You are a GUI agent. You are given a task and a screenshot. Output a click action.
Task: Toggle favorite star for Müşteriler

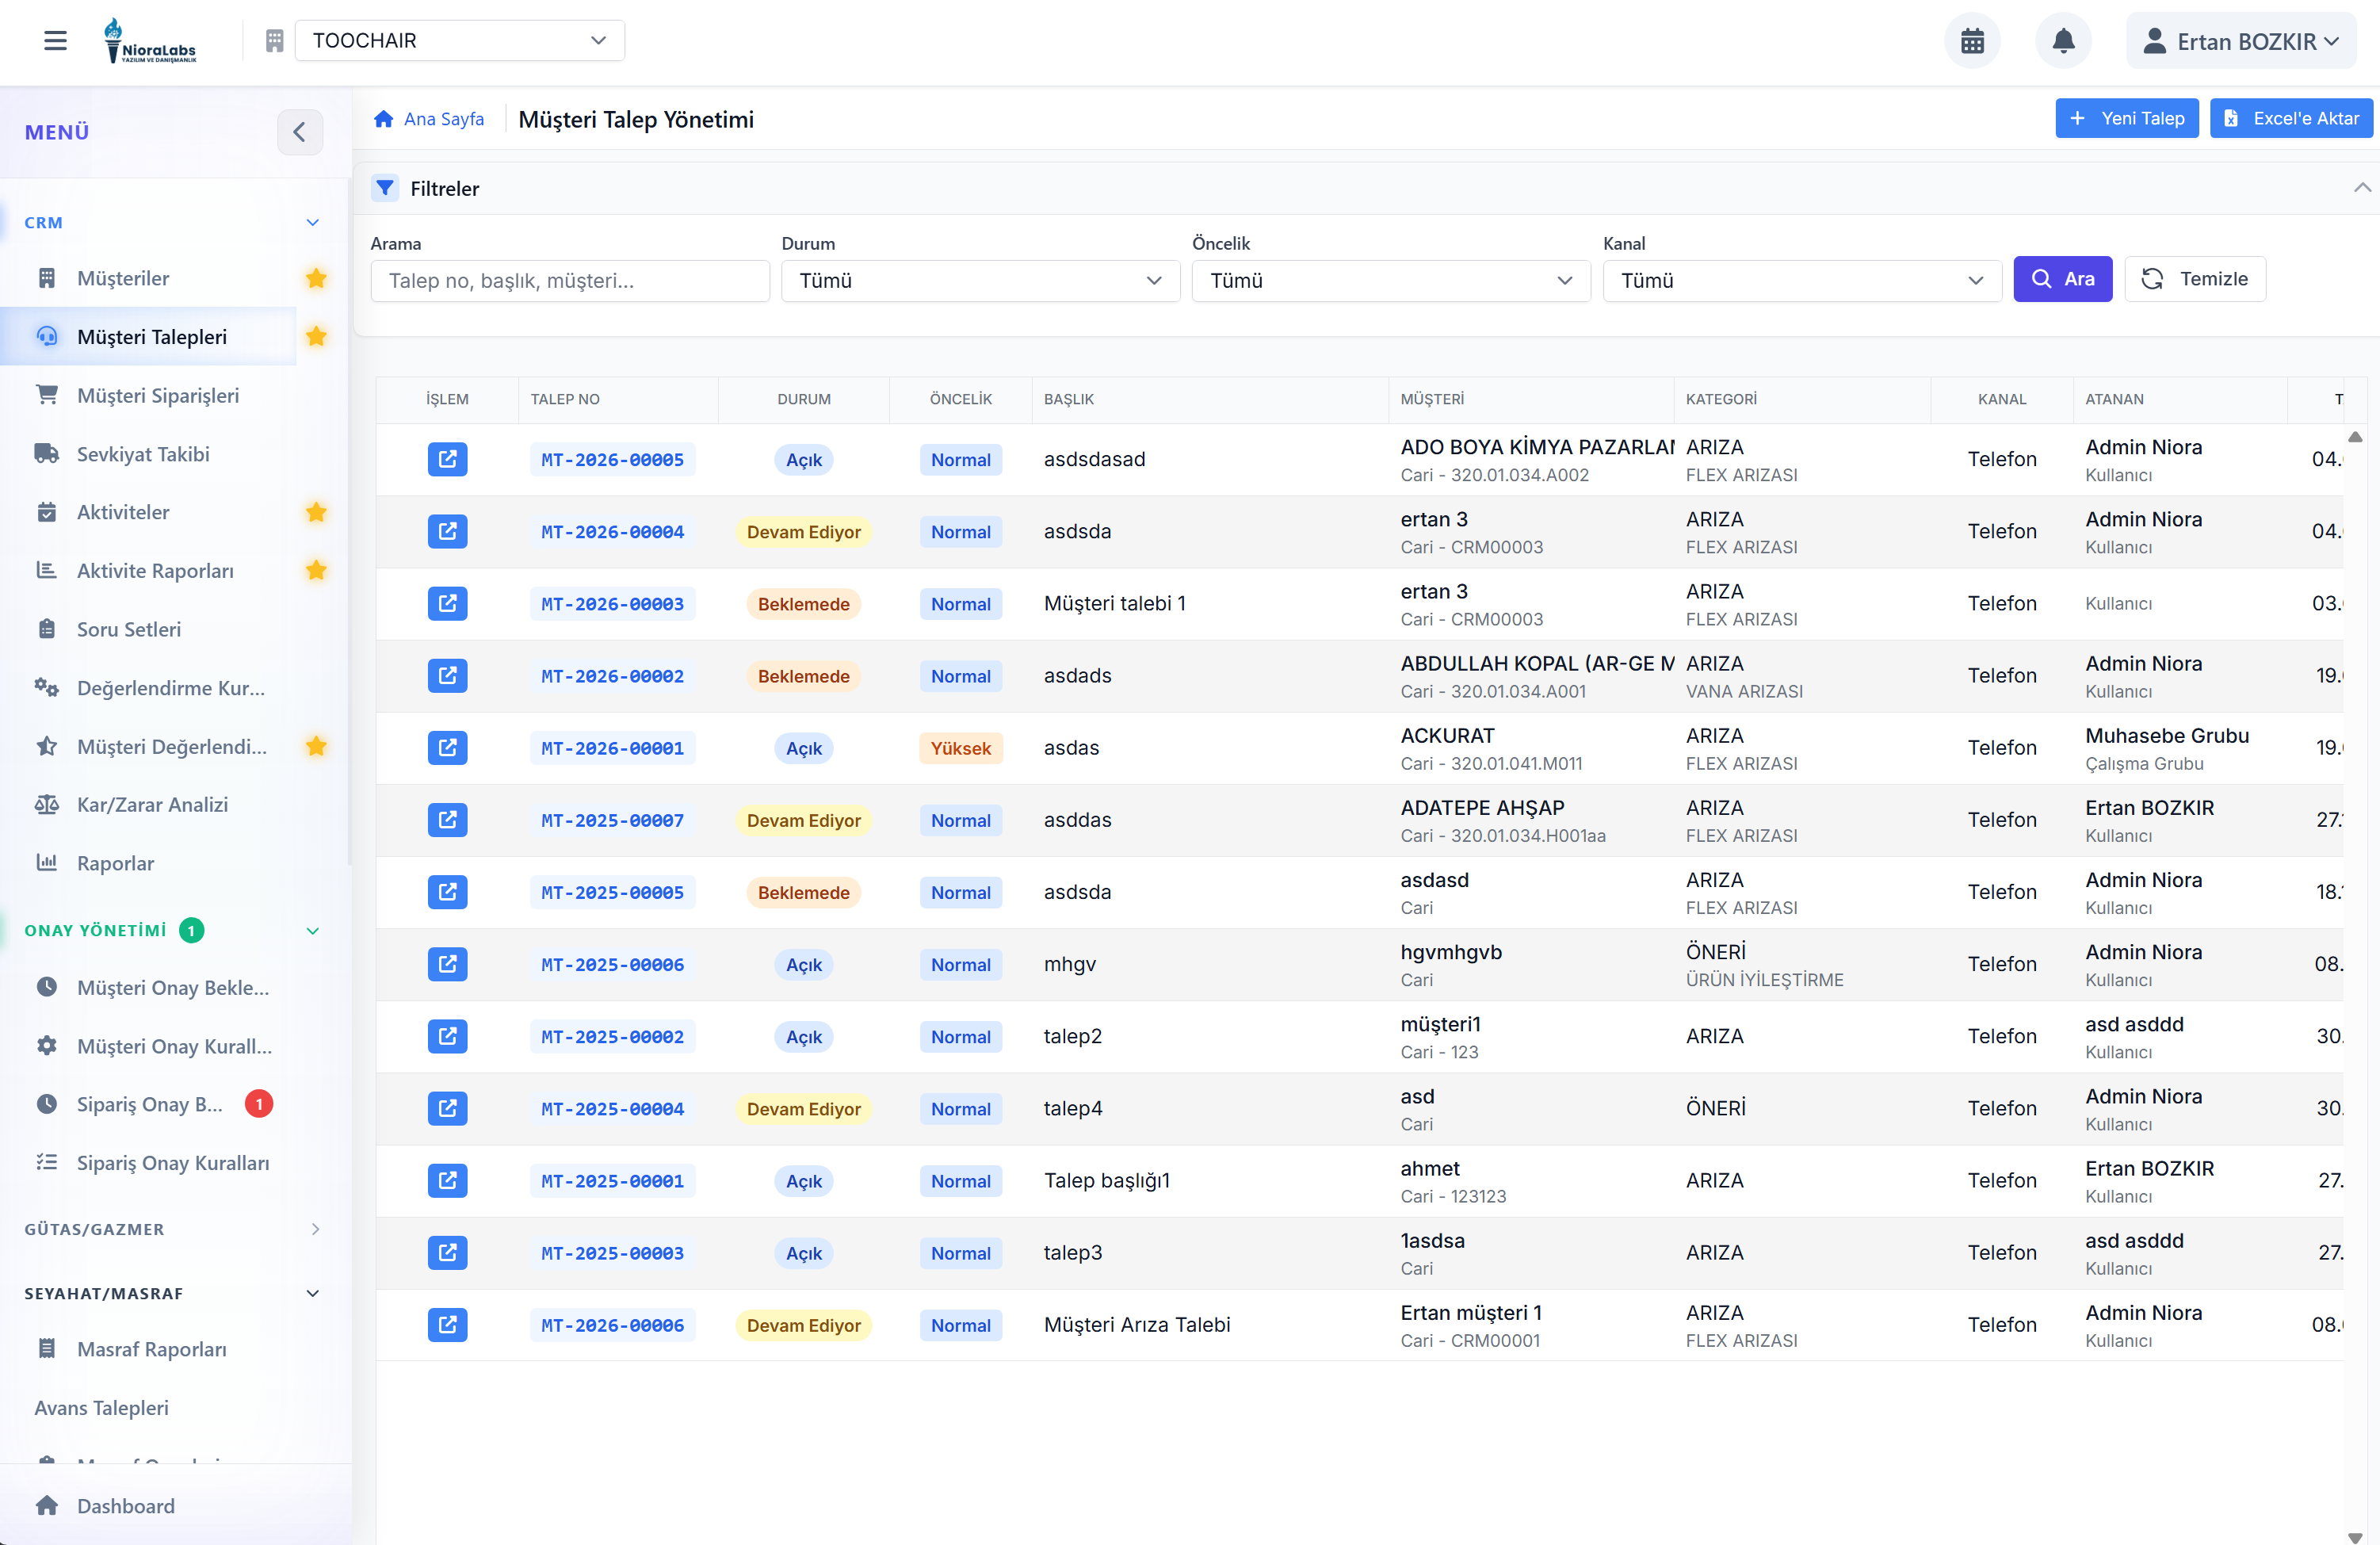point(316,278)
